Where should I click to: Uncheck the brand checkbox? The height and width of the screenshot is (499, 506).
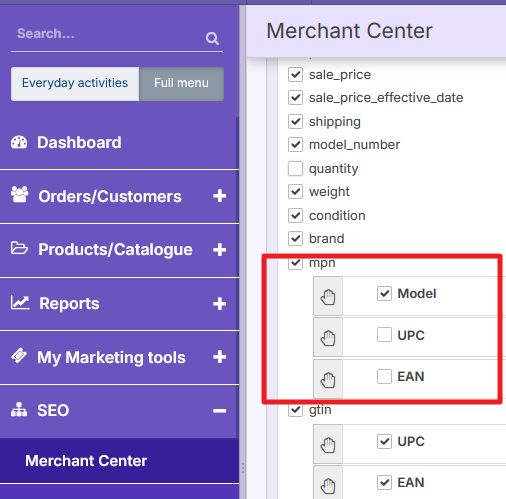(295, 239)
